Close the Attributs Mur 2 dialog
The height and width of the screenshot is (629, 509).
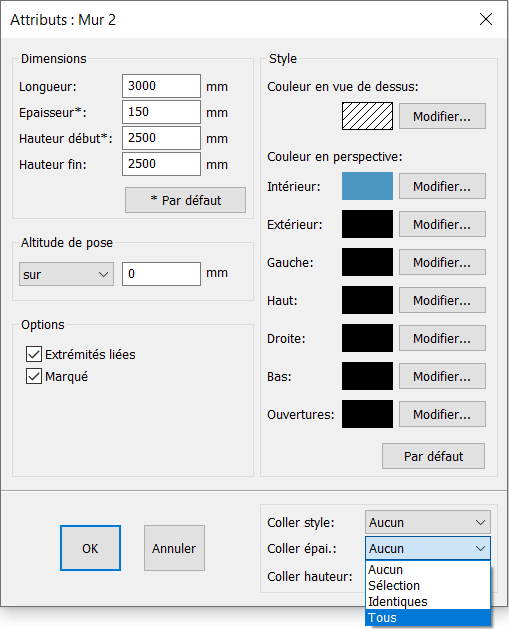486,19
